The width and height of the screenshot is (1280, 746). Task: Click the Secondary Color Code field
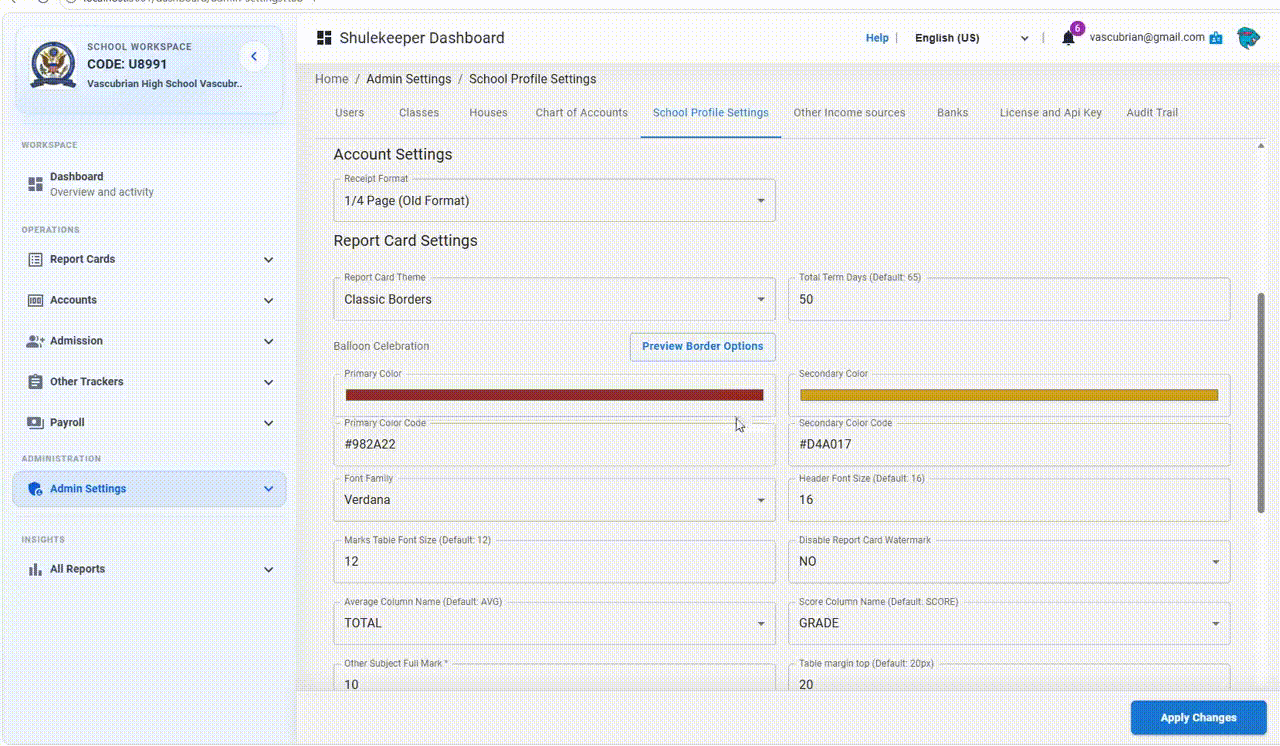click(1009, 444)
